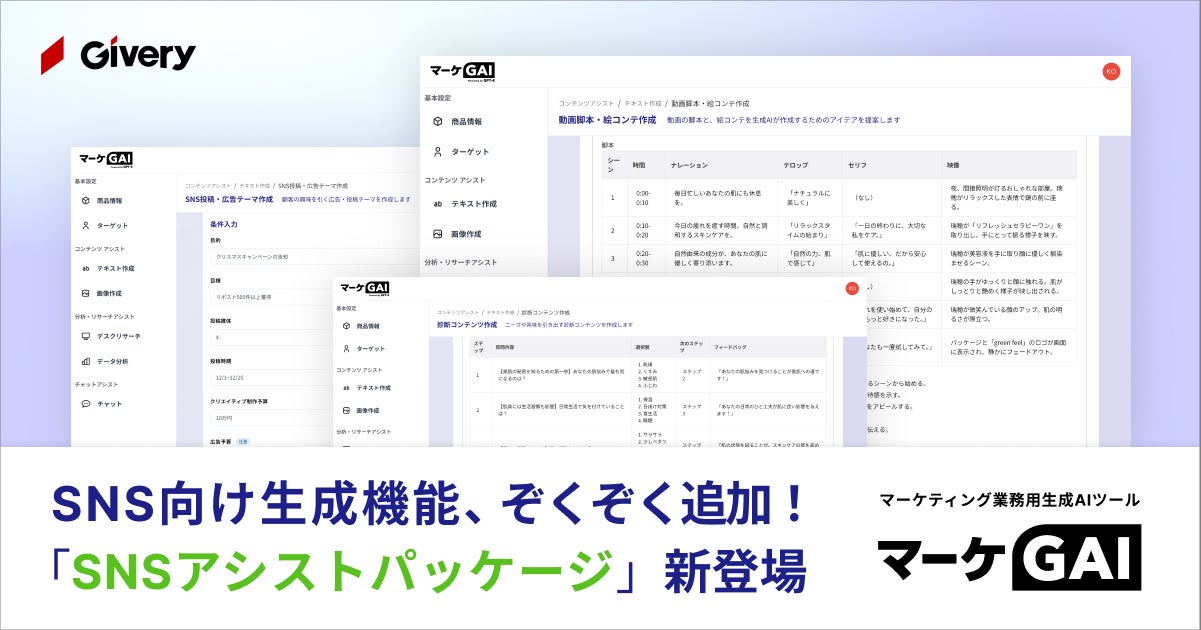Screen dimensions: 1201x630
Task: Click マーケGAI logo in 動画脚本 window
Action: tap(463, 71)
